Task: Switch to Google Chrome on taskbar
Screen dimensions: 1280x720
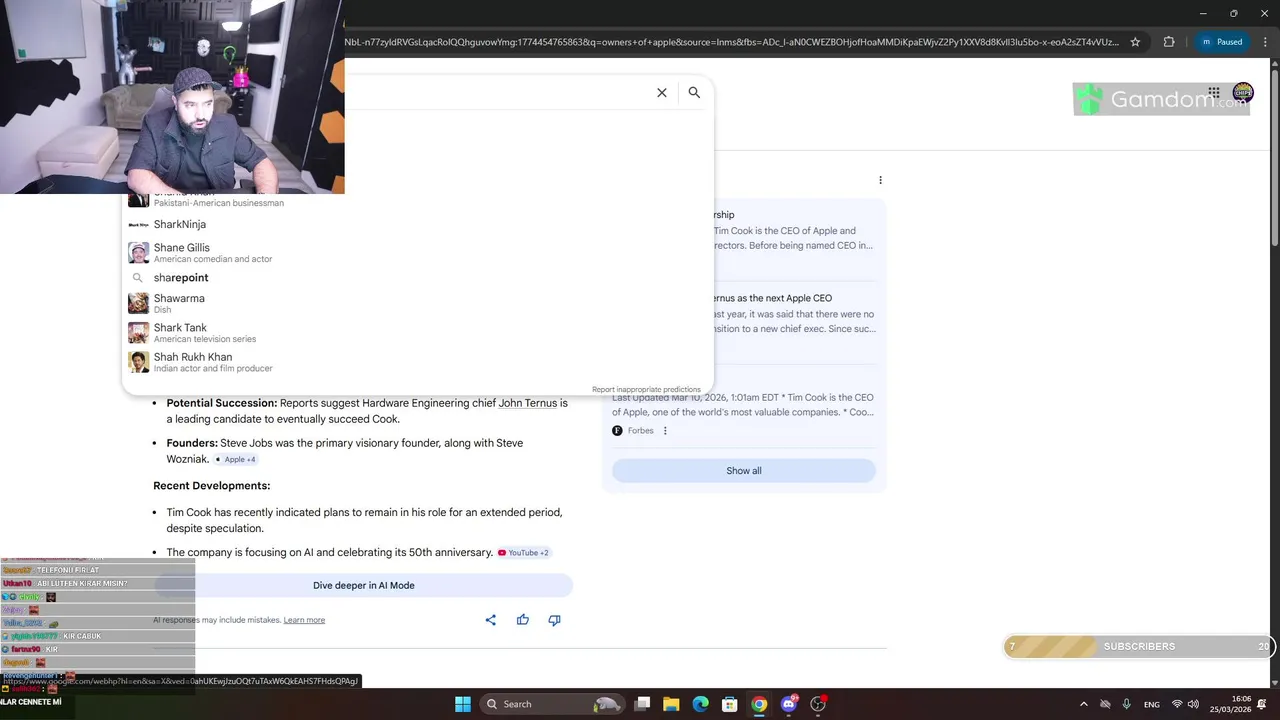Action: coord(759,704)
